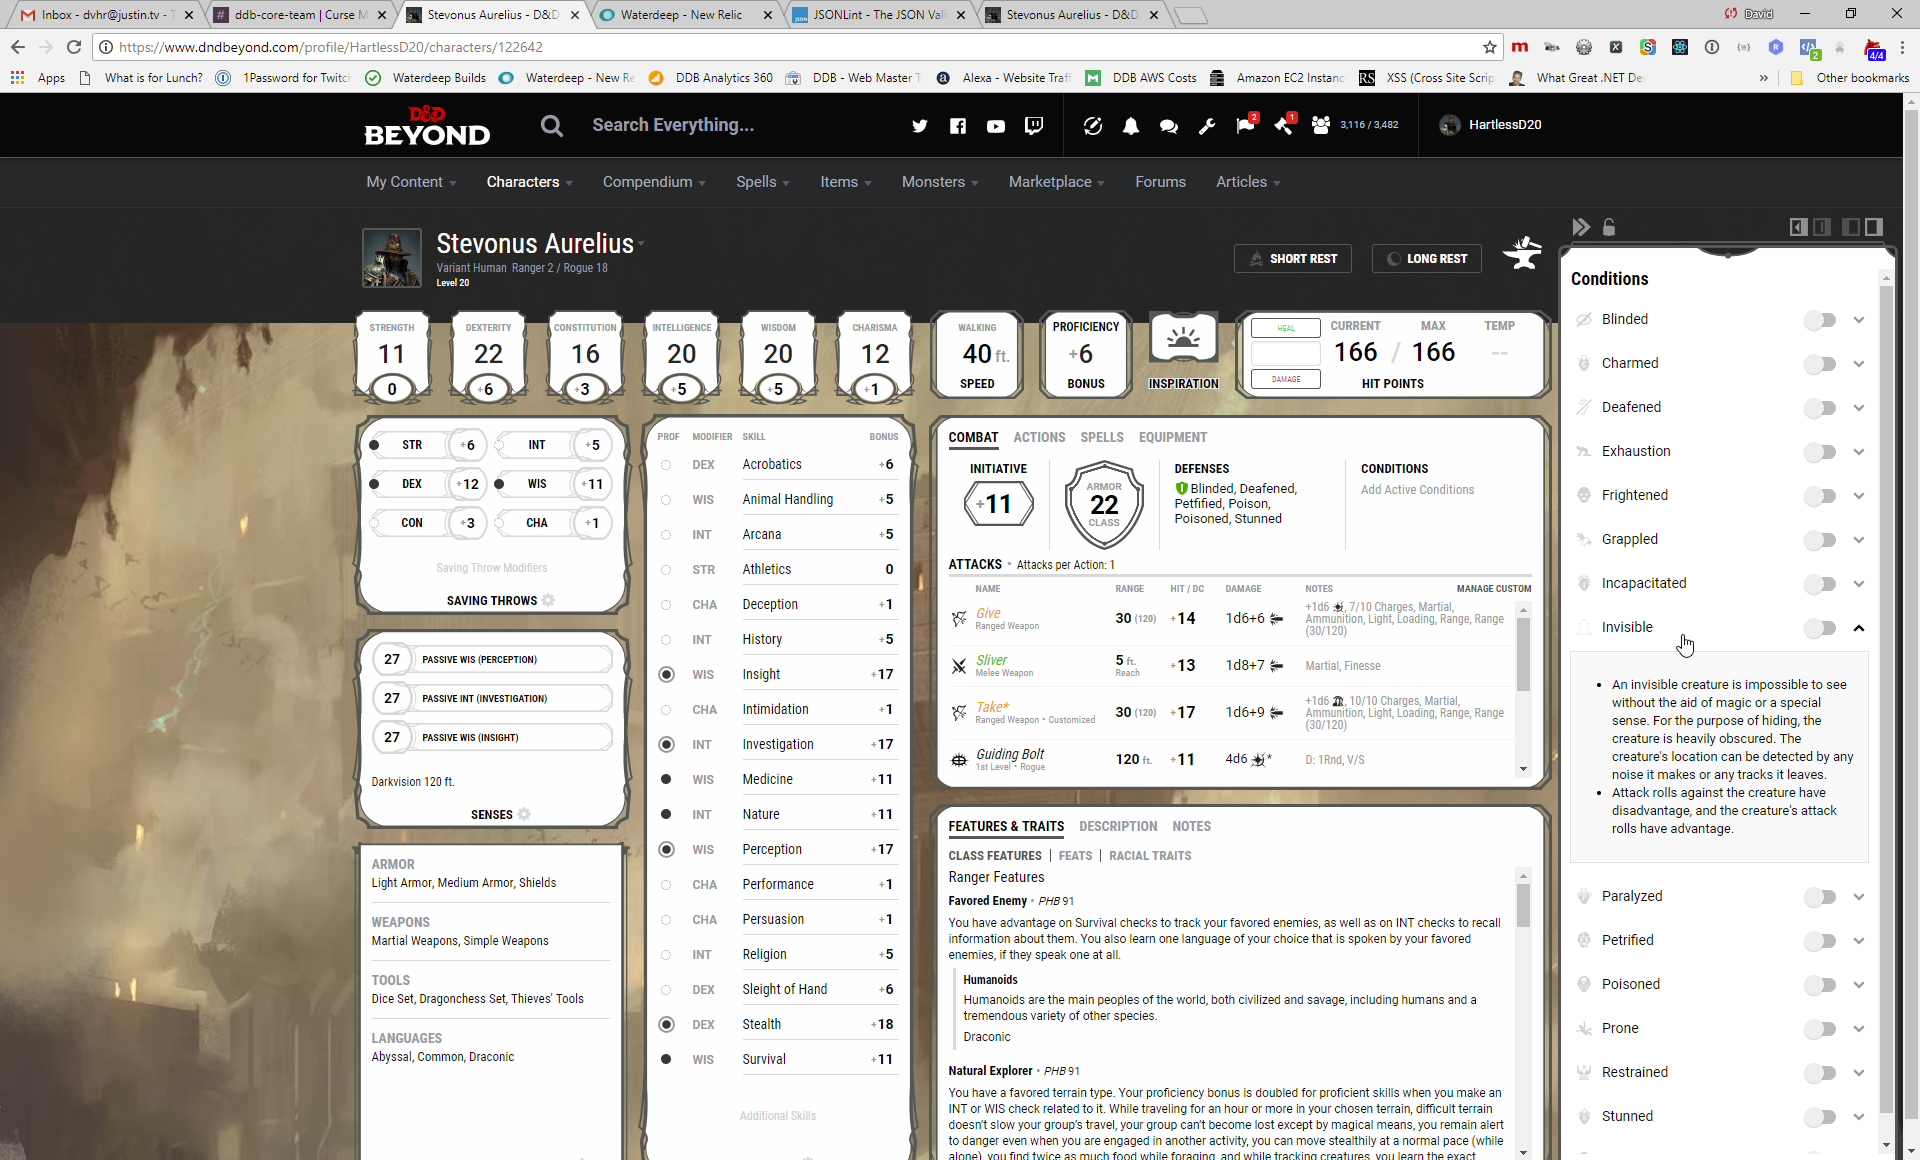Click Add Active Conditions link

click(x=1417, y=490)
